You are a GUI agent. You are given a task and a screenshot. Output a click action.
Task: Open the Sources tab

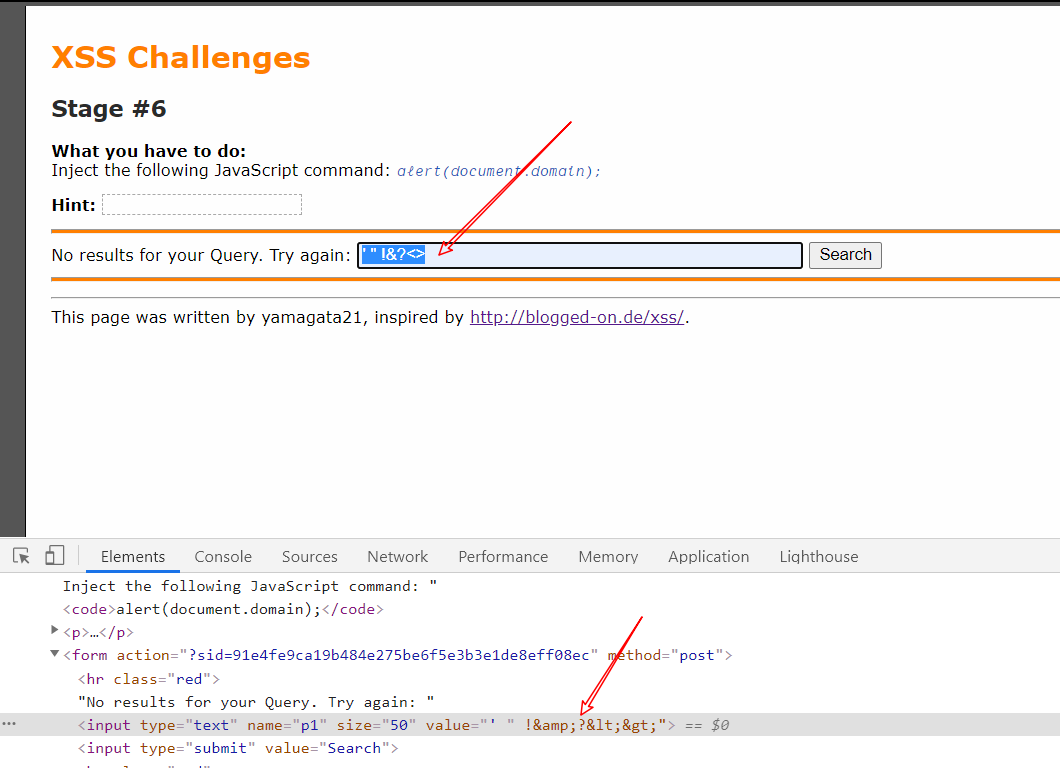coord(310,556)
